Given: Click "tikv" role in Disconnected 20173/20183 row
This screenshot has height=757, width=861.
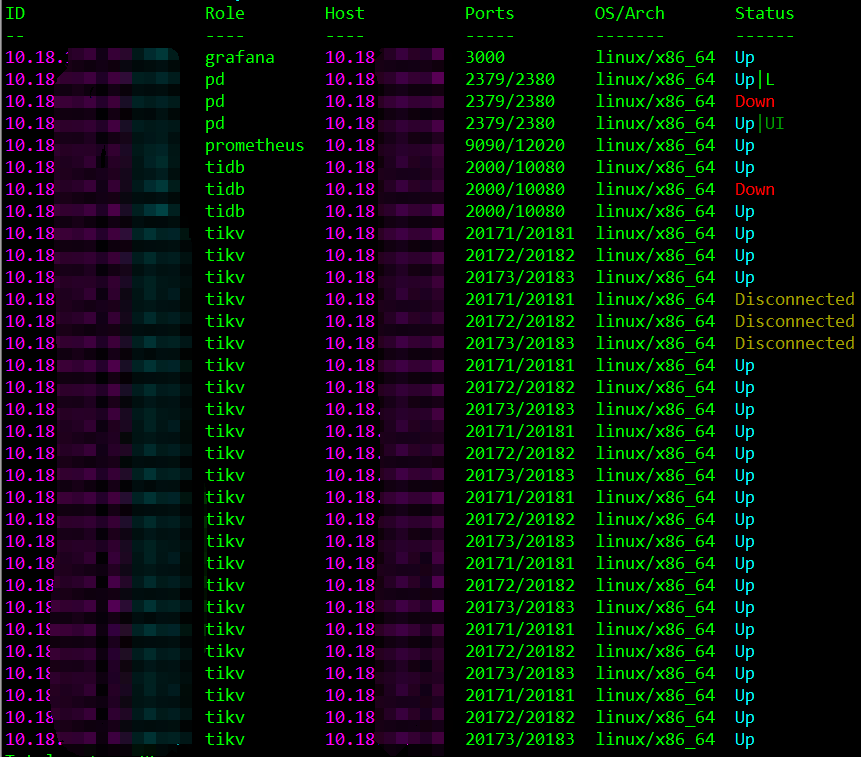Looking at the screenshot, I should (x=225, y=343).
